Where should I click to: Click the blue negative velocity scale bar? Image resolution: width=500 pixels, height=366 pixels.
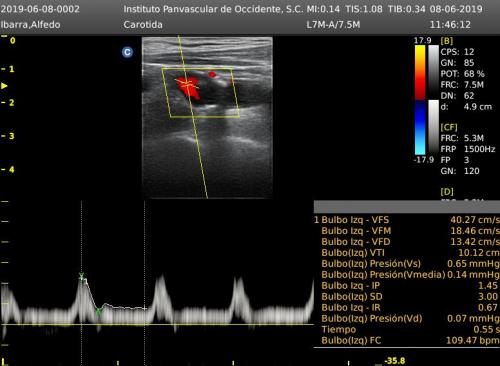[x=420, y=127]
